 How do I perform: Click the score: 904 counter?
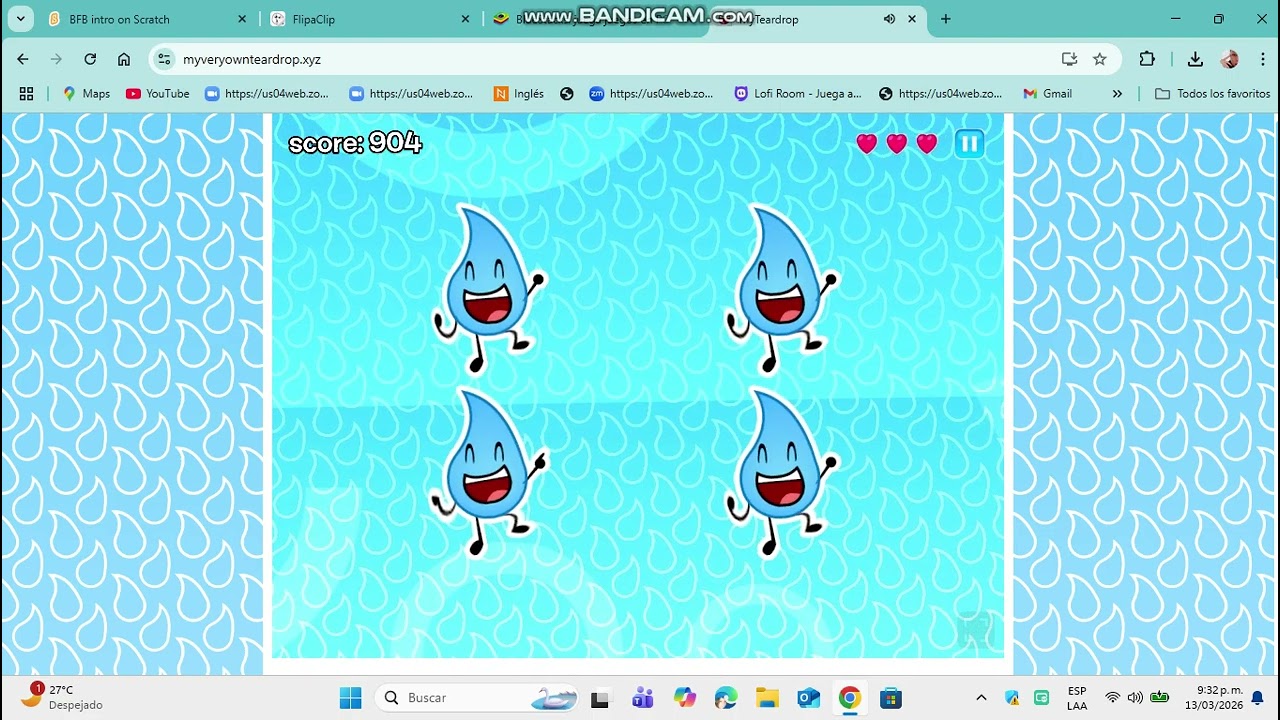click(355, 143)
